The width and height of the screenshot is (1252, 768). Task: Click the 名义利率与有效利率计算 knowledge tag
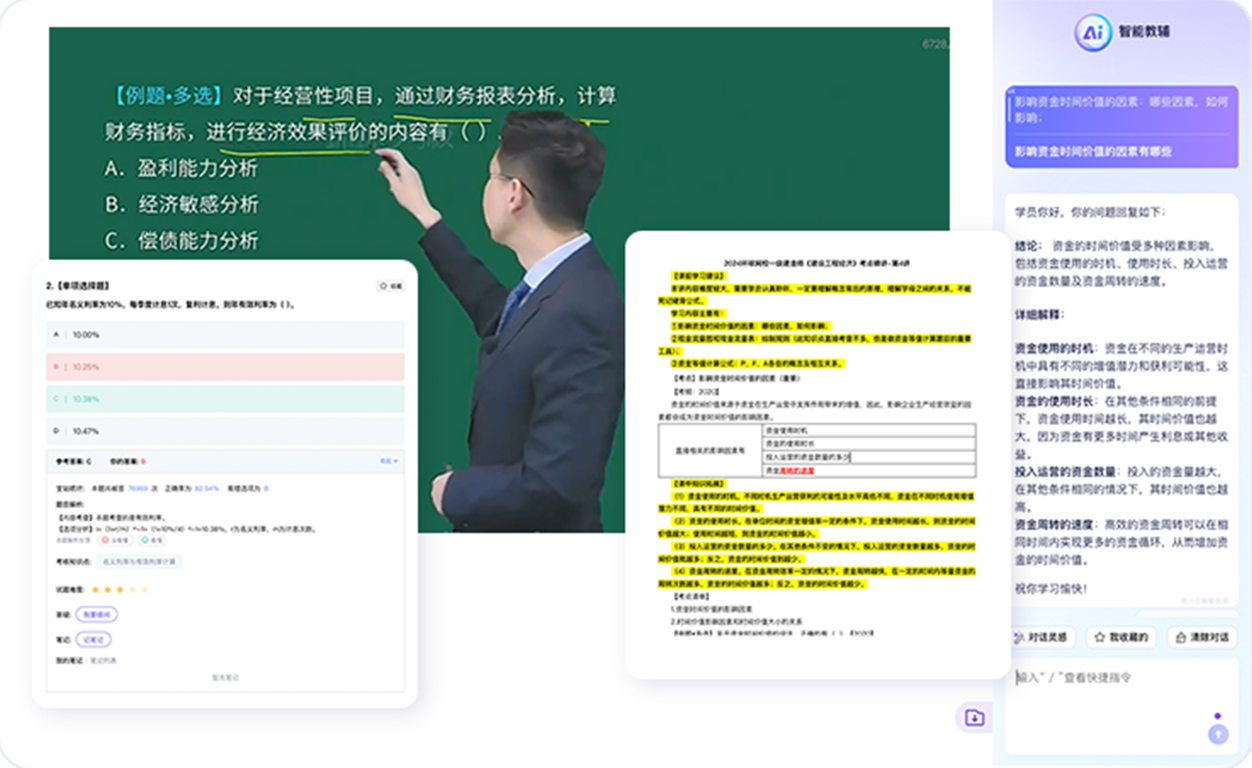tap(139, 562)
